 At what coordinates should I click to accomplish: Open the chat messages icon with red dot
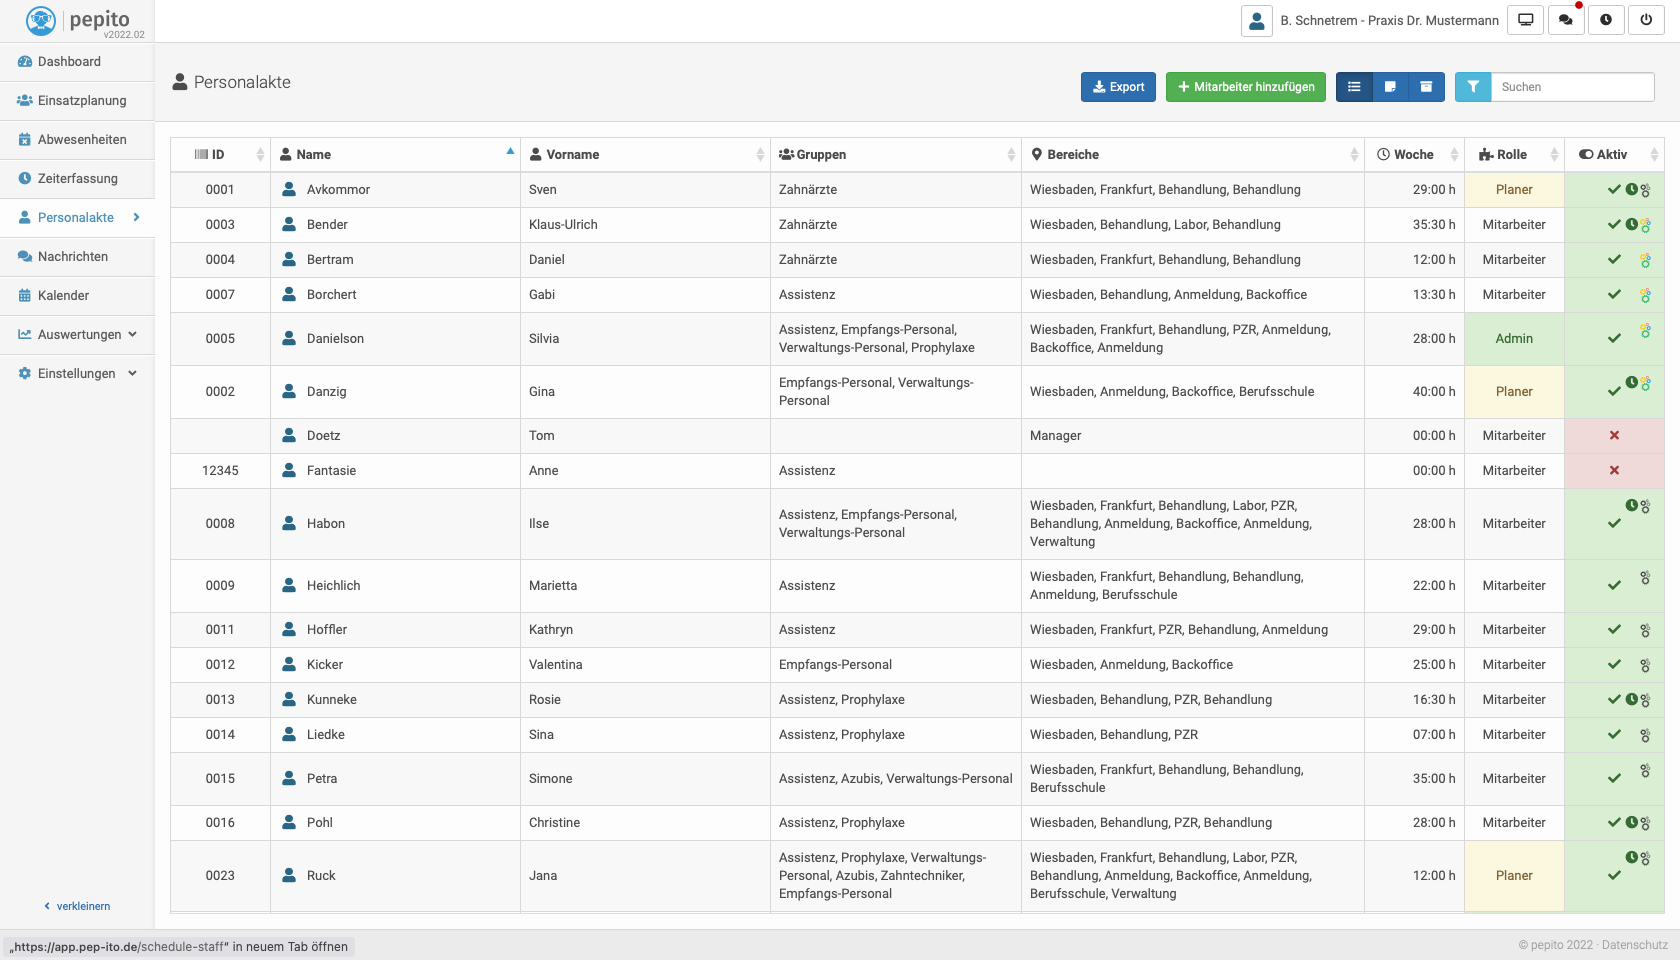click(x=1566, y=20)
